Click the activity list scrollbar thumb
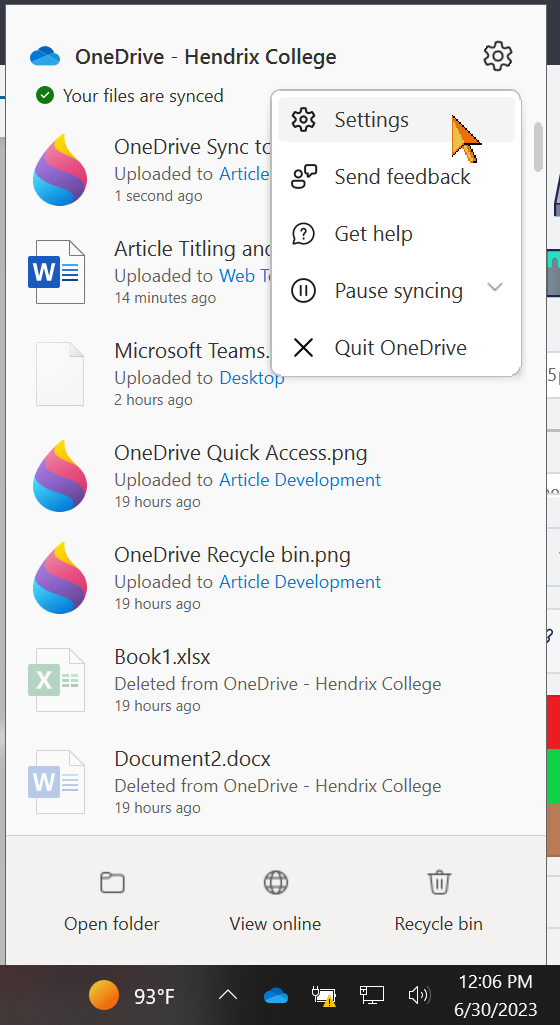The width and height of the screenshot is (560, 1025). pos(538,147)
